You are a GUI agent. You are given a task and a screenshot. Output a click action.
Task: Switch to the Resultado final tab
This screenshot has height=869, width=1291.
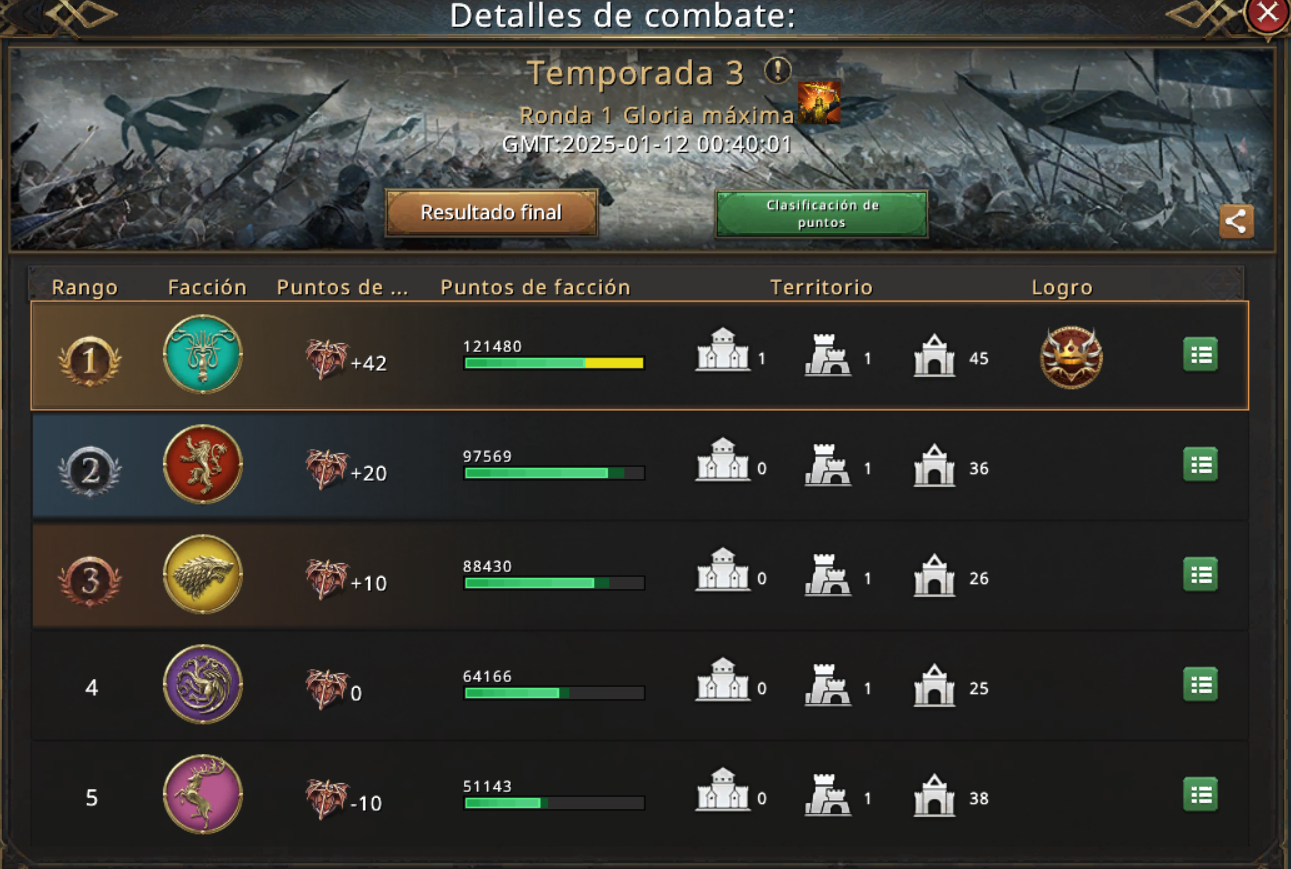tap(491, 213)
